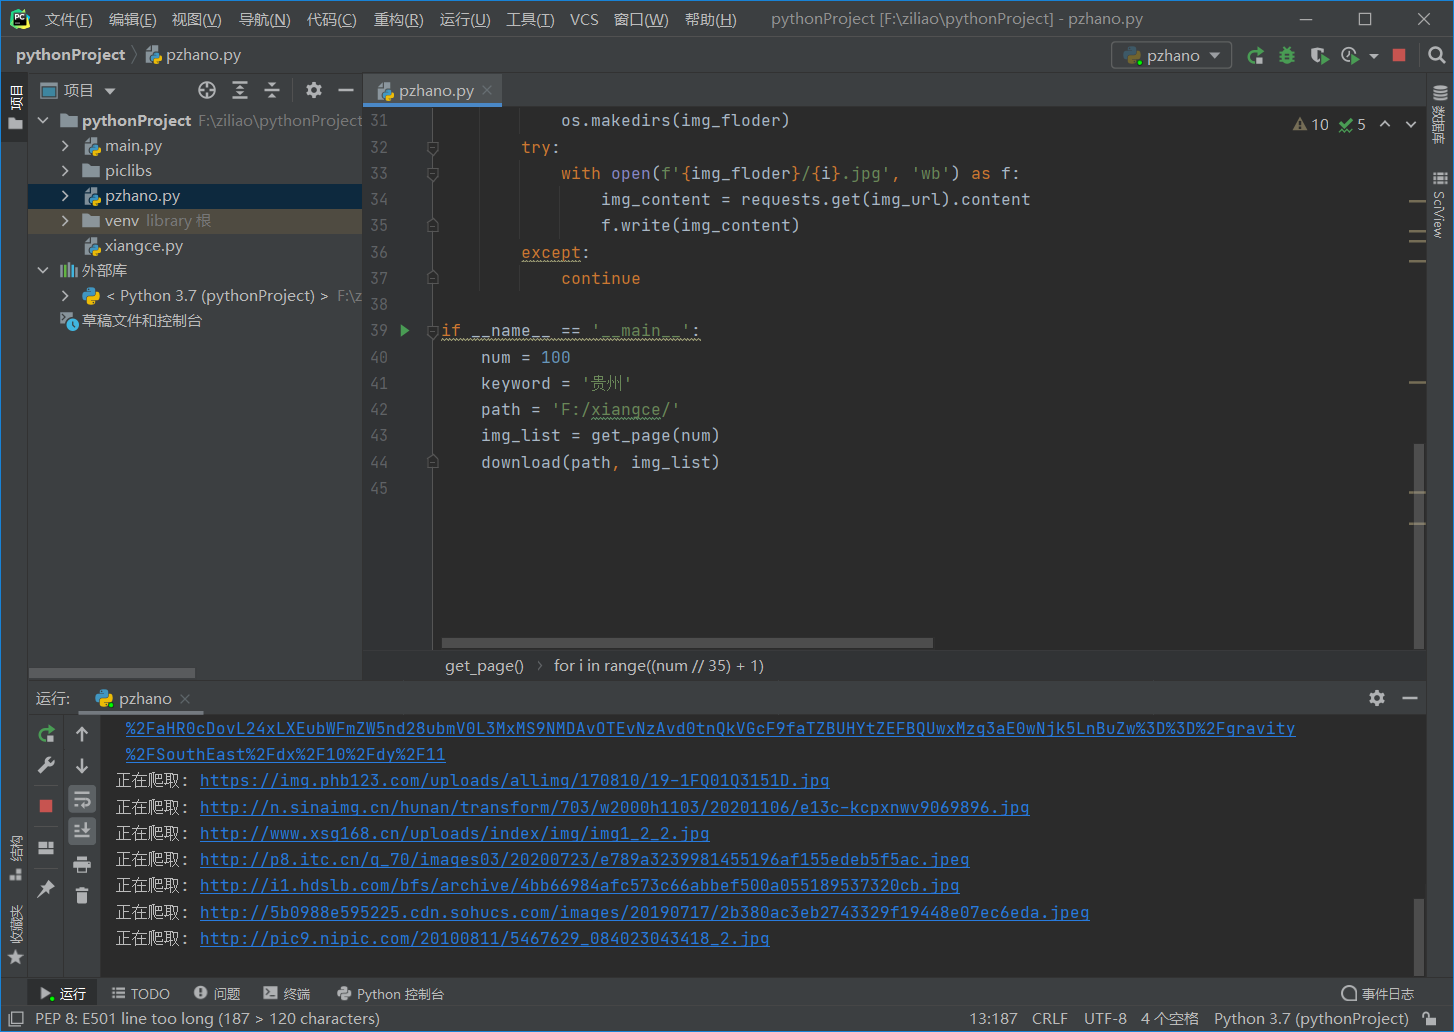This screenshot has height=1032, width=1454.
Task: Switch to the 终端 tab
Action: coord(286,994)
